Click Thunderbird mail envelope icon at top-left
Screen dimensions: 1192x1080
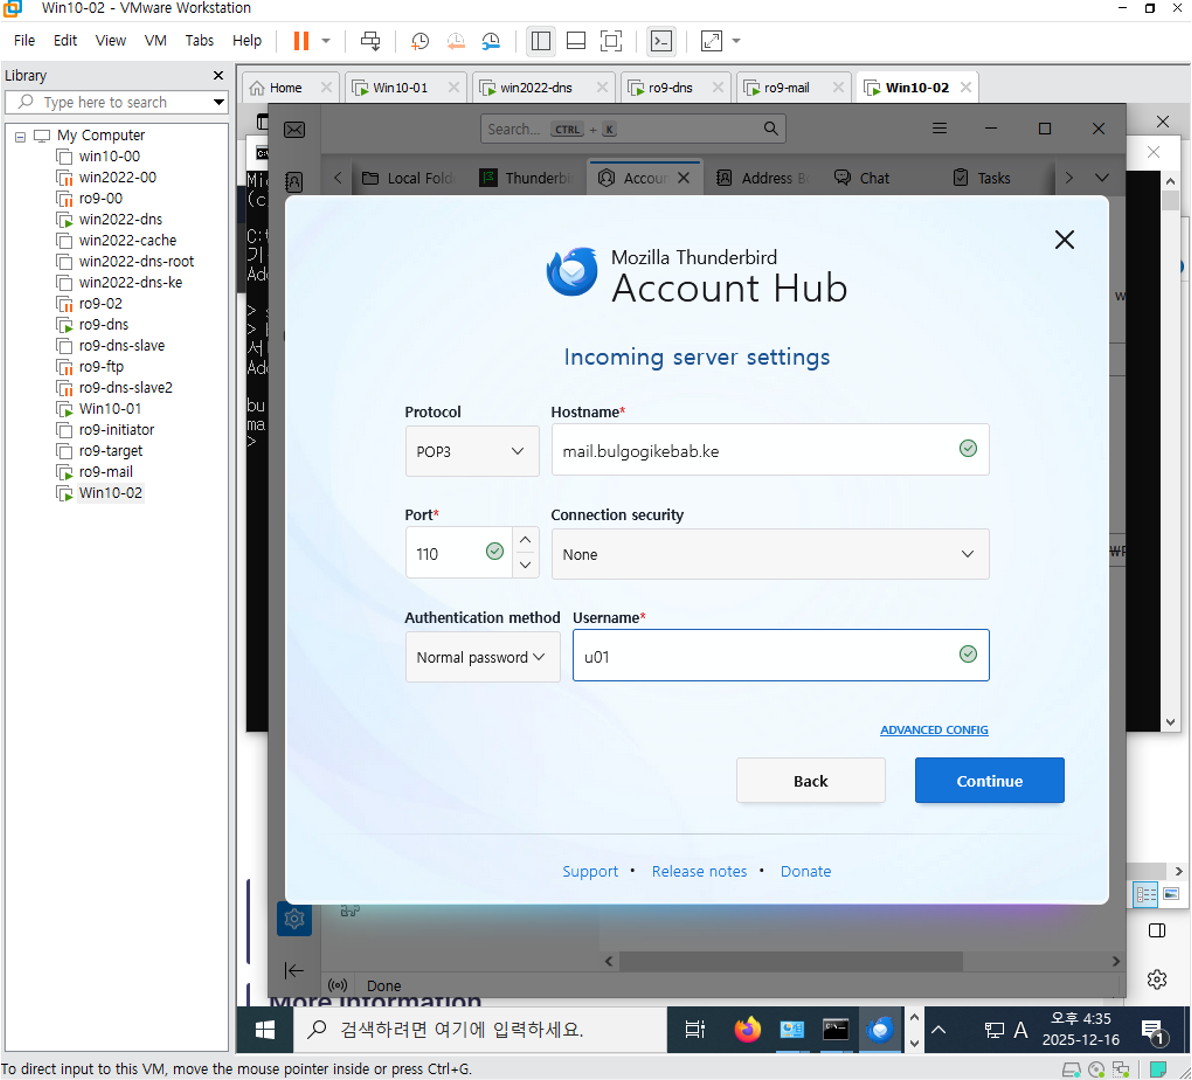(x=294, y=130)
